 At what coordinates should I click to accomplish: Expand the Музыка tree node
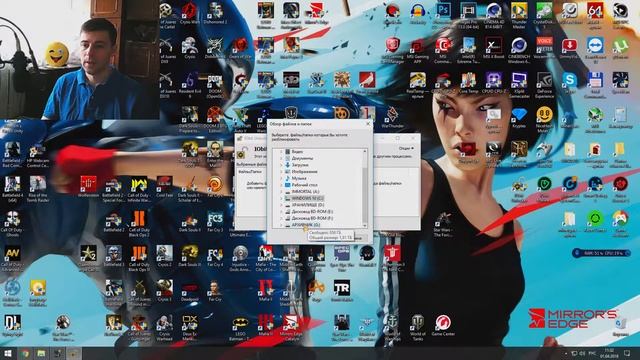(x=281, y=178)
